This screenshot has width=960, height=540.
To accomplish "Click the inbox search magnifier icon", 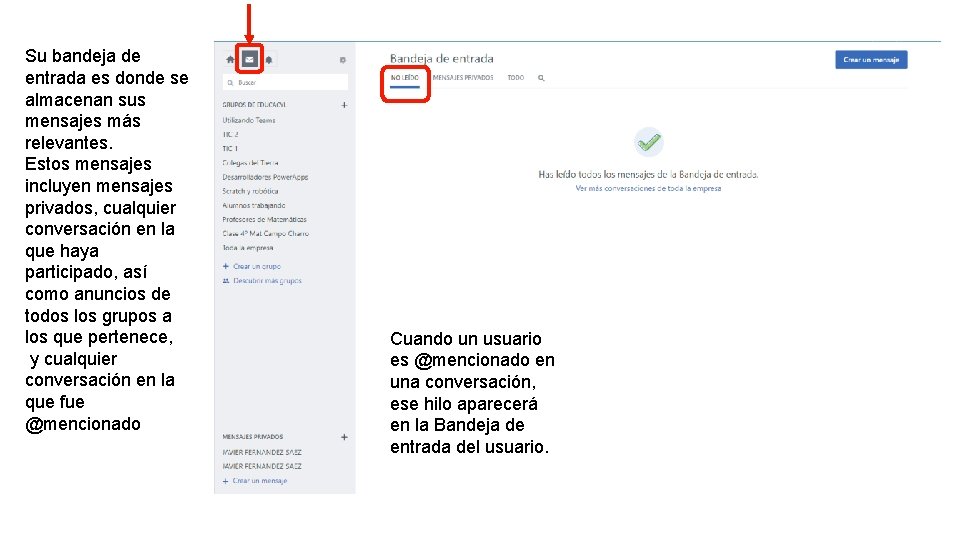I will [x=541, y=78].
